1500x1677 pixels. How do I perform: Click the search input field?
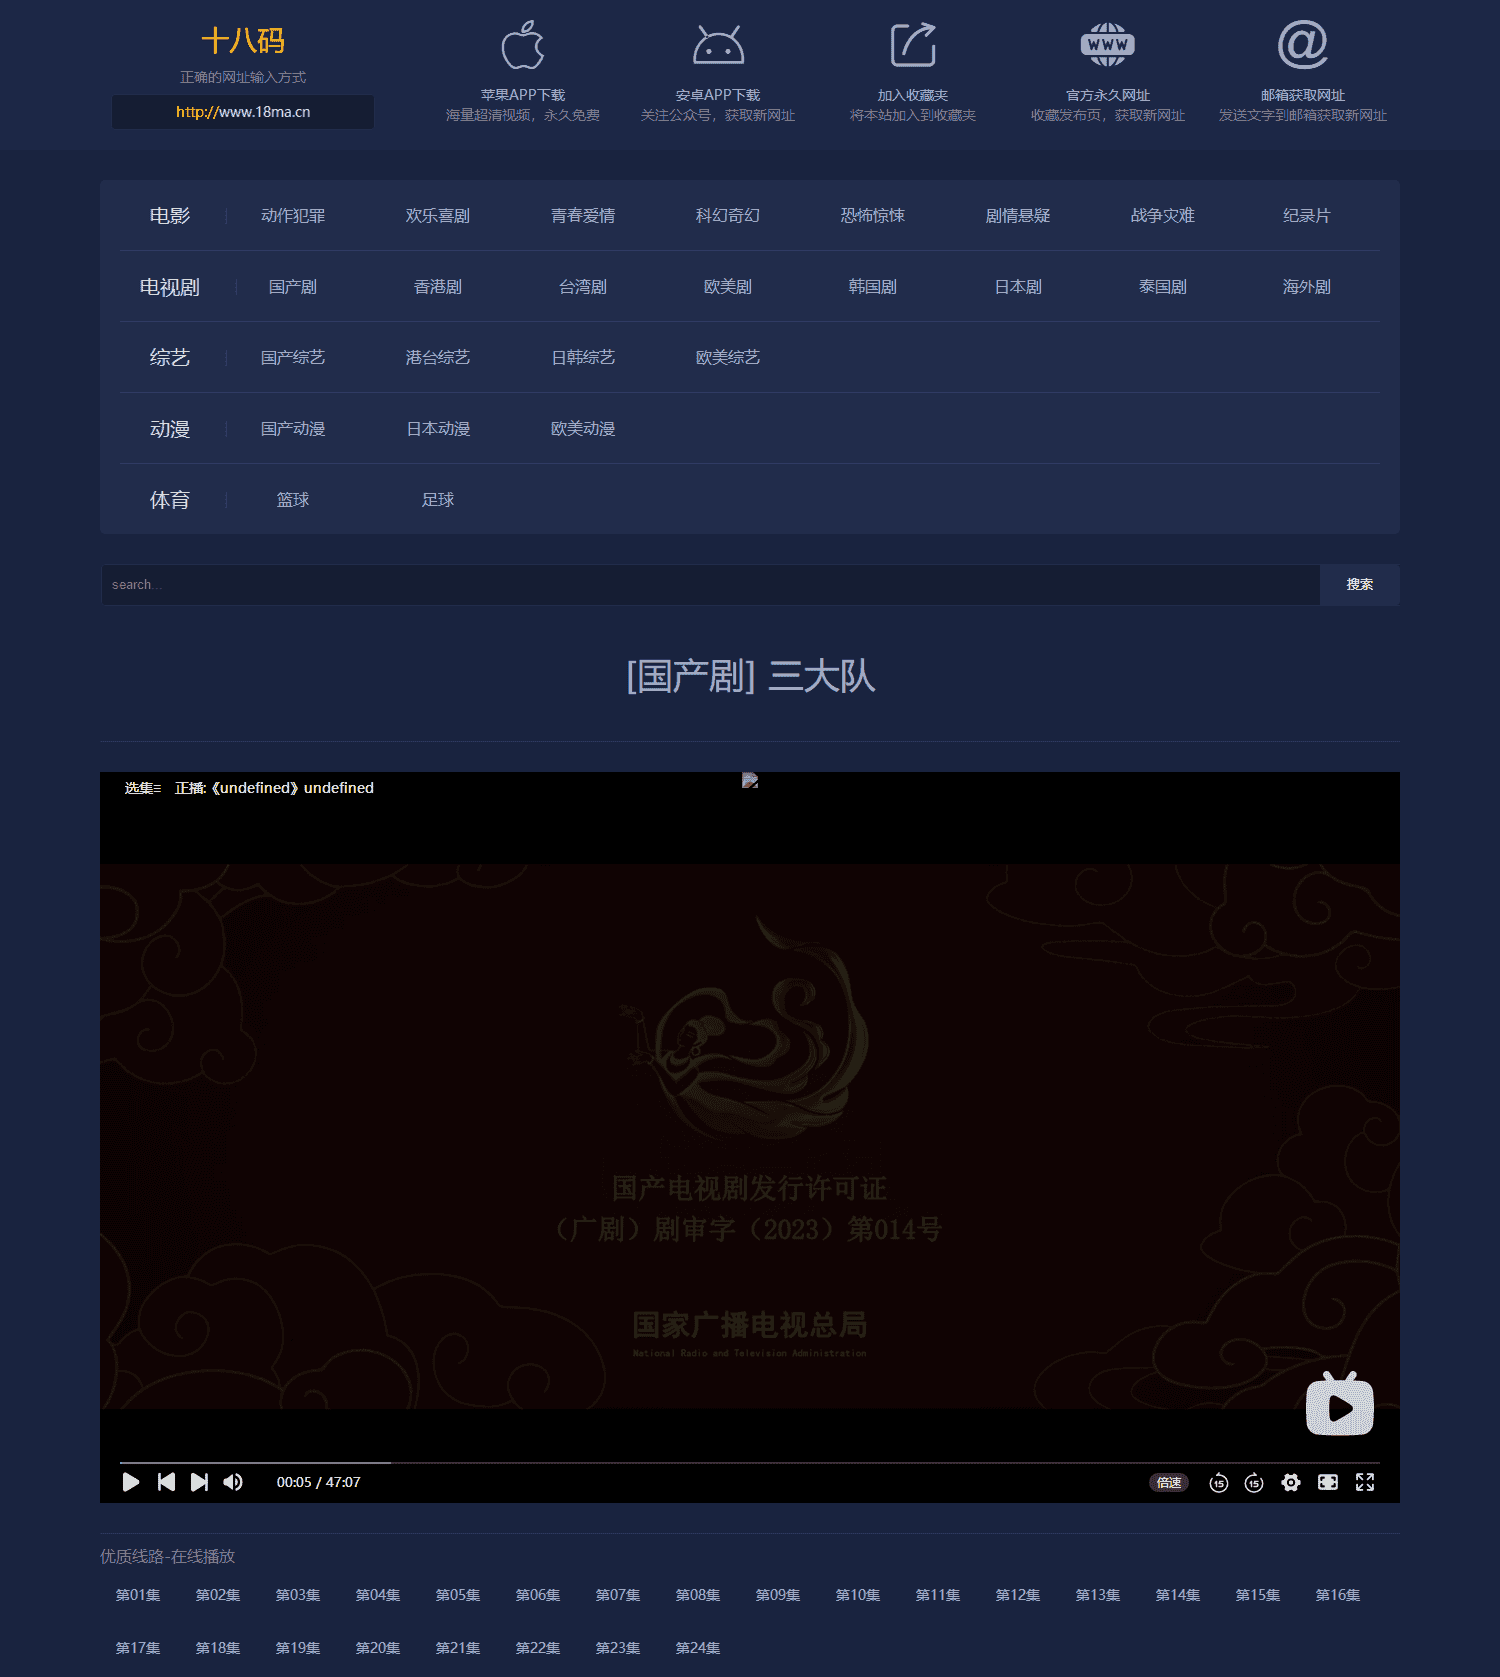710,585
